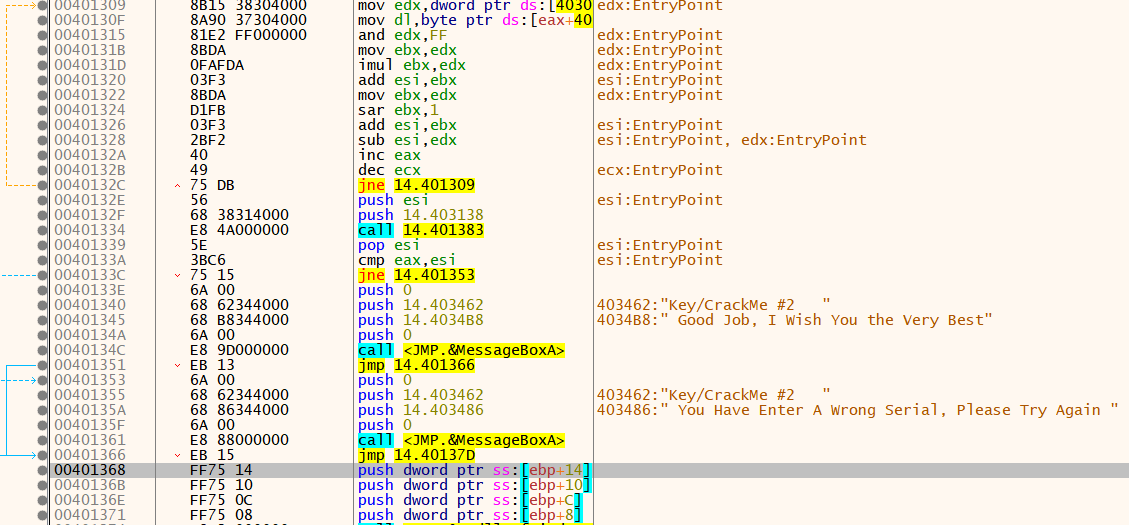The height and width of the screenshot is (525, 1129).
Task: Toggle breakpoint dot beside address 0040133A
Action: pyautogui.click(x=42, y=260)
